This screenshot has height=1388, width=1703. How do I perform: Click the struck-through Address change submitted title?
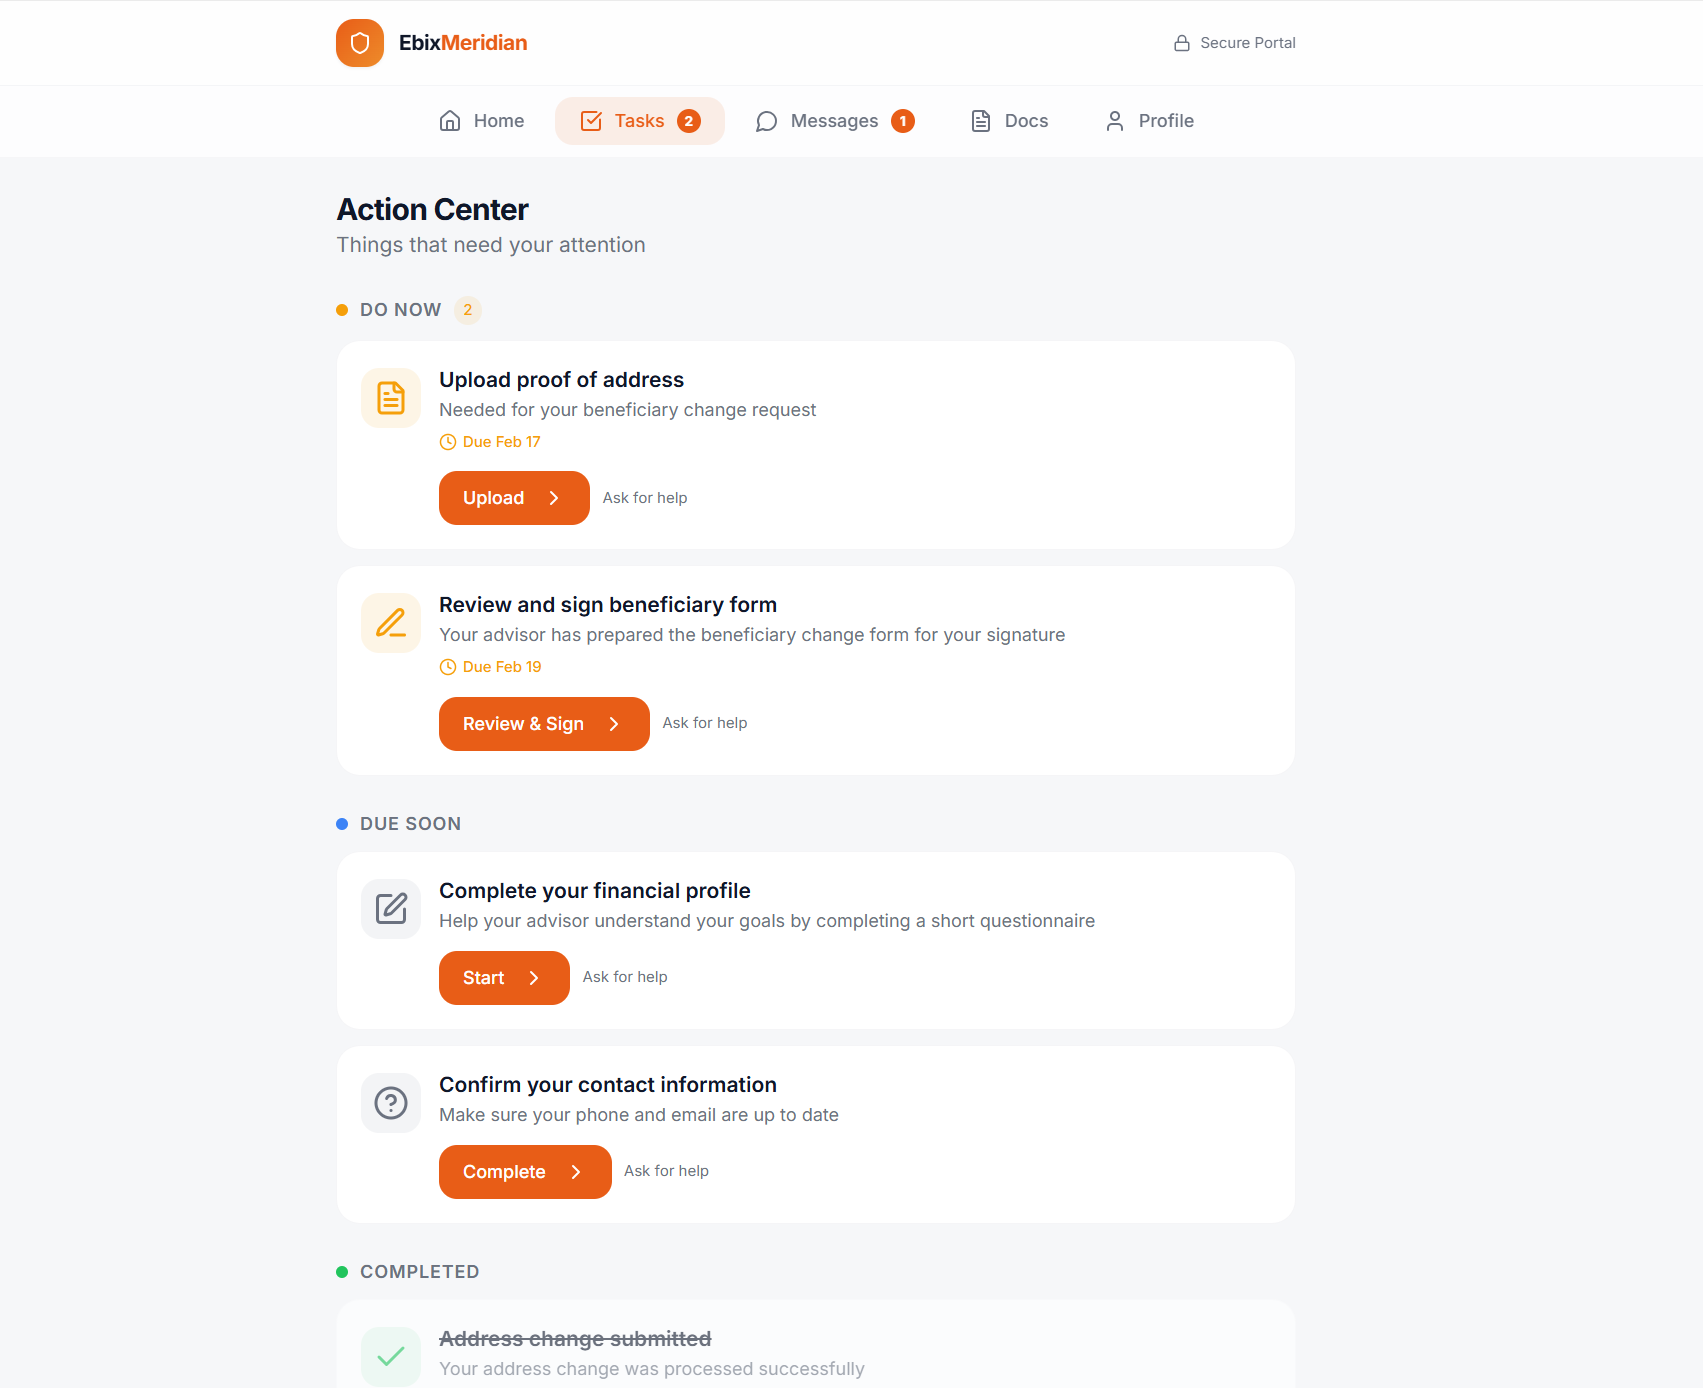pyautogui.click(x=575, y=1339)
